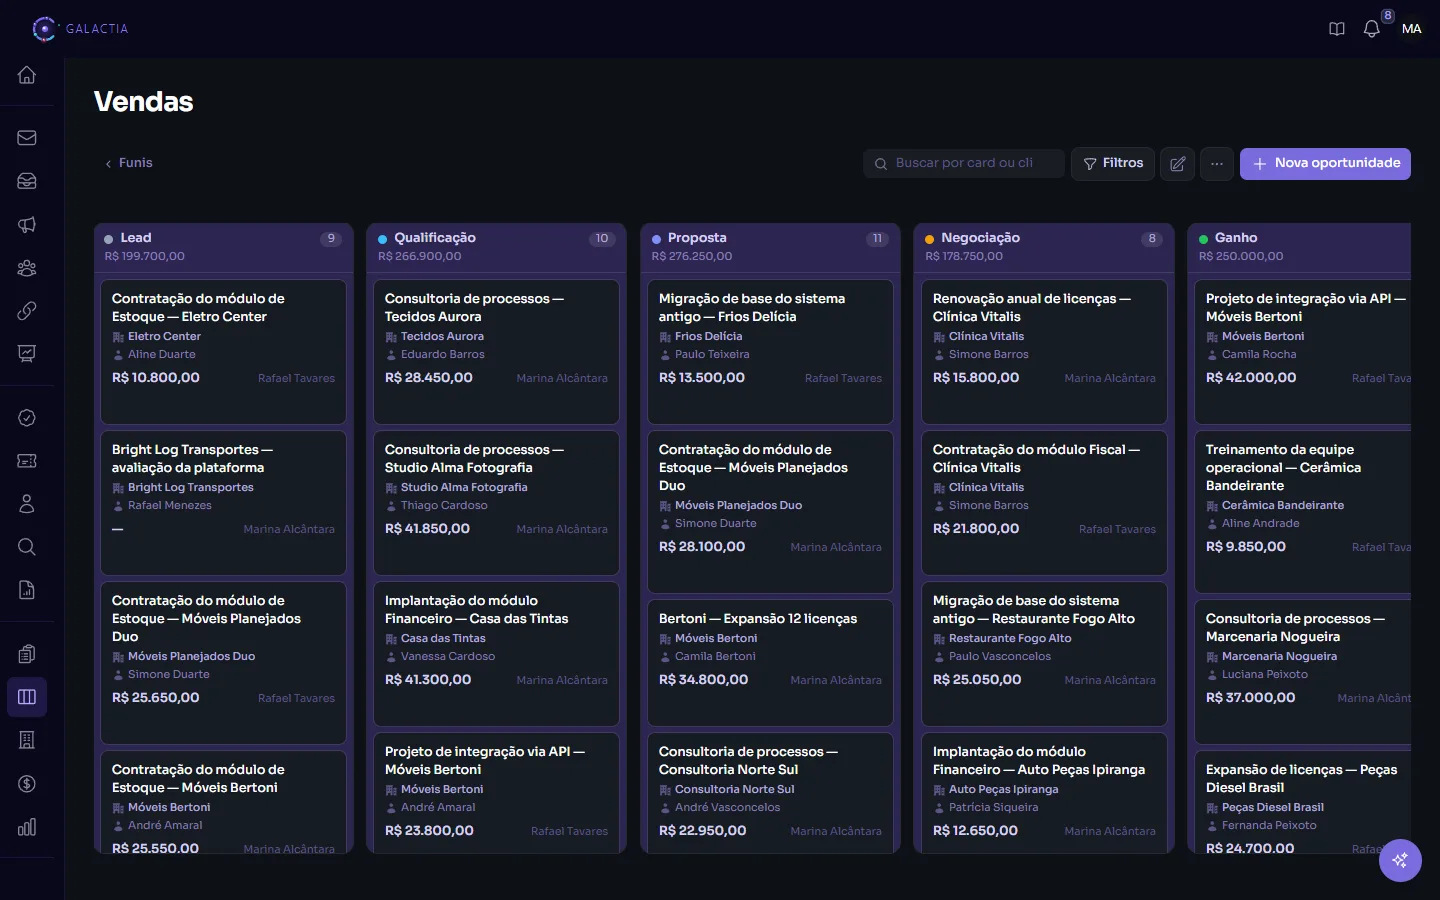
Task: Open the dollar coin icon in sidebar
Action: [27, 784]
